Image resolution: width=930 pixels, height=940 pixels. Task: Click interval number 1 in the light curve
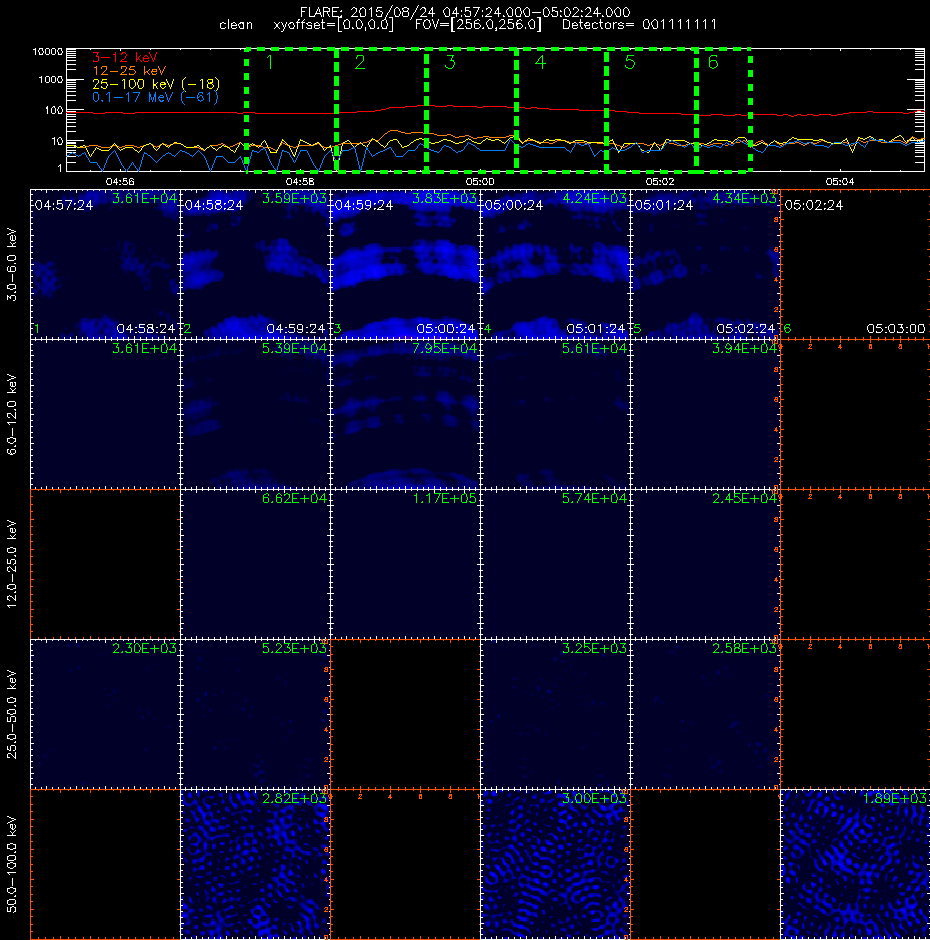point(269,62)
